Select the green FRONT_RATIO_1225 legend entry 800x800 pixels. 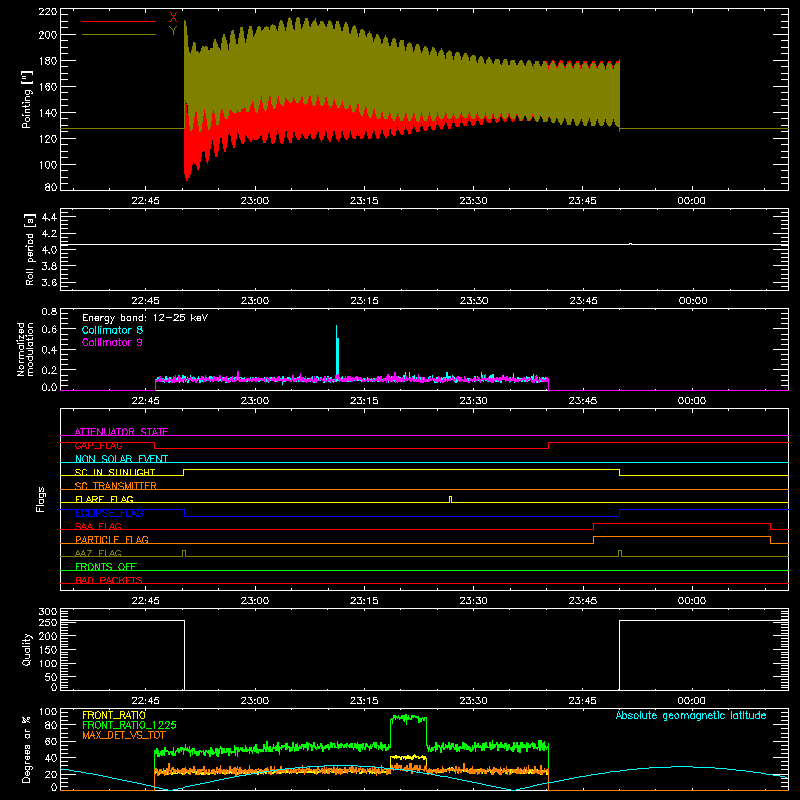point(129,725)
